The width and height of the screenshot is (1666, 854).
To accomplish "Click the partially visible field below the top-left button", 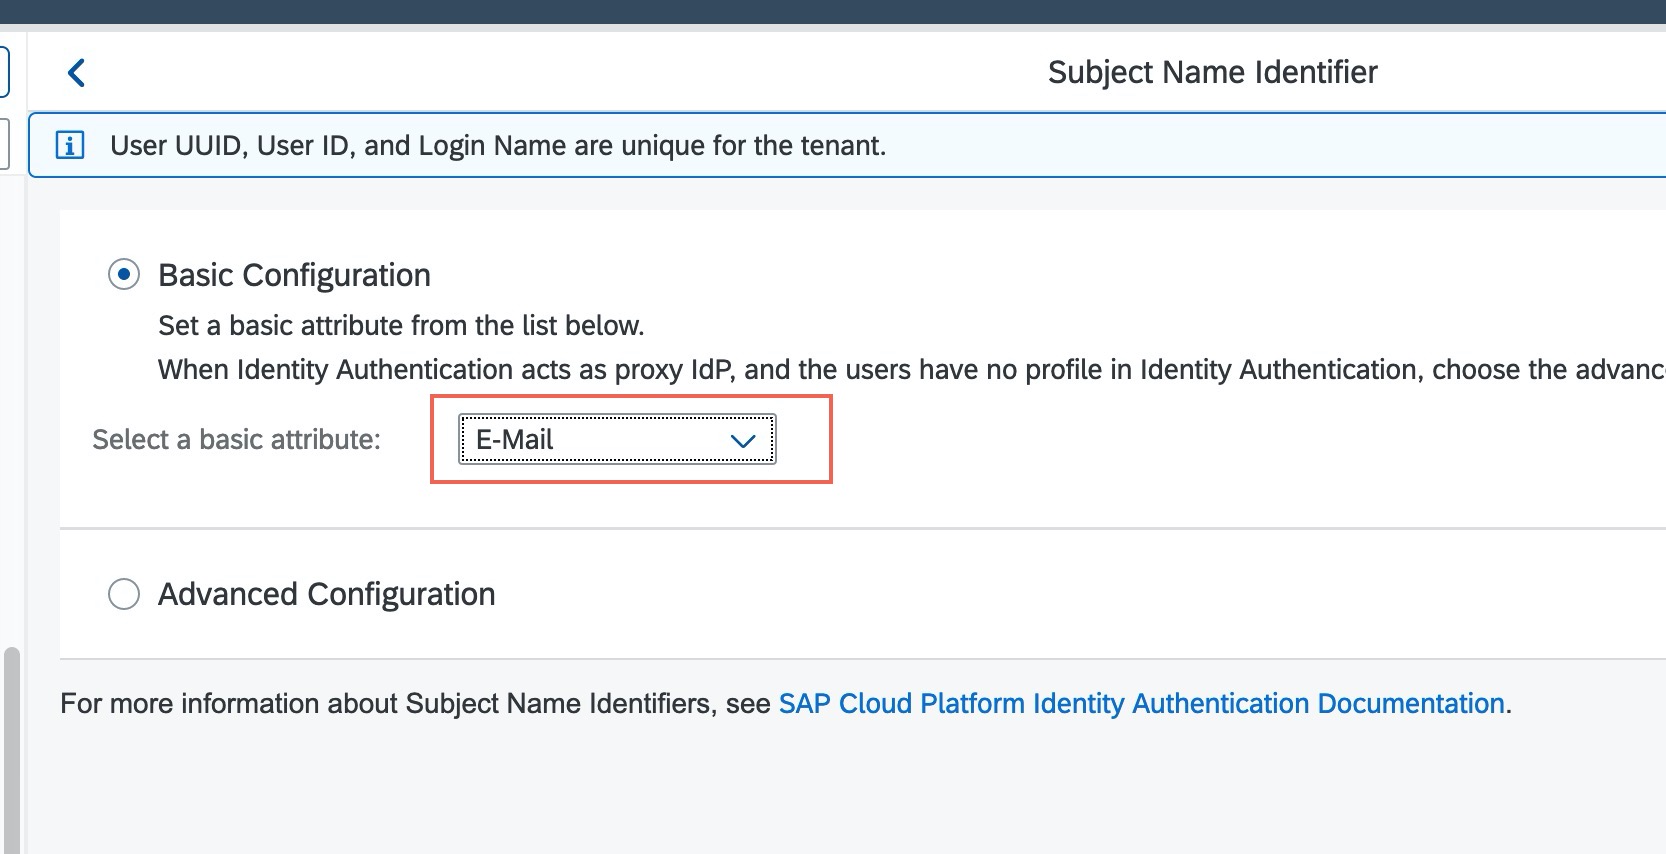I will tap(4, 144).
